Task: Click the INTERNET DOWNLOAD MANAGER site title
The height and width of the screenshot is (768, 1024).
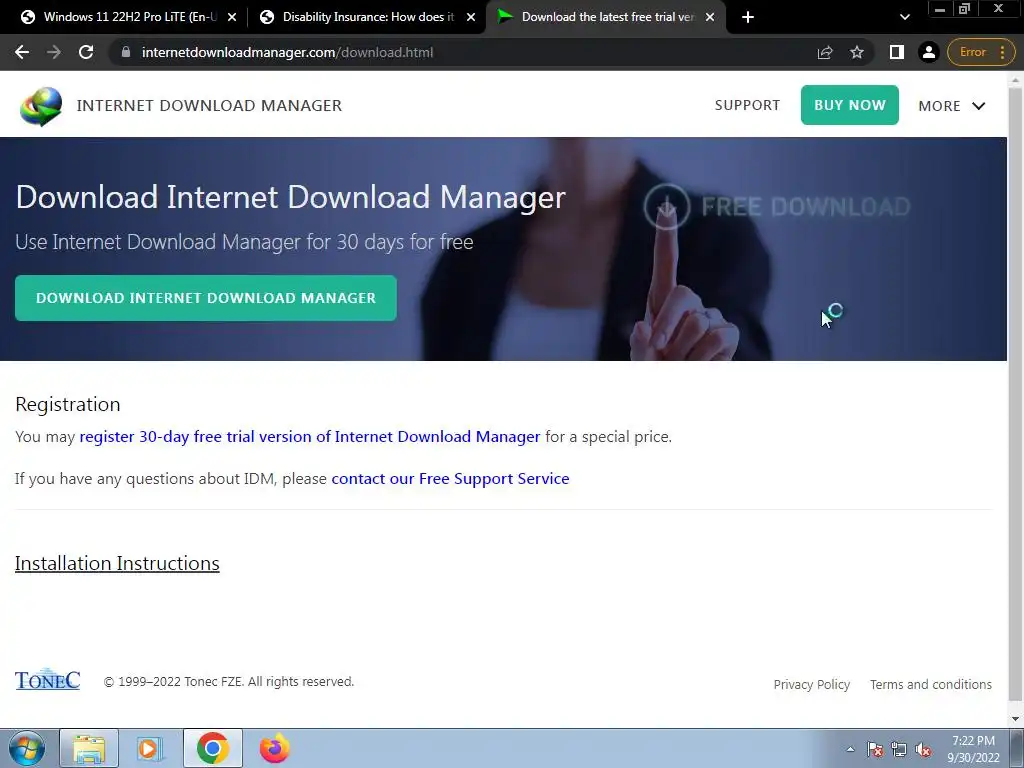Action: click(x=209, y=106)
